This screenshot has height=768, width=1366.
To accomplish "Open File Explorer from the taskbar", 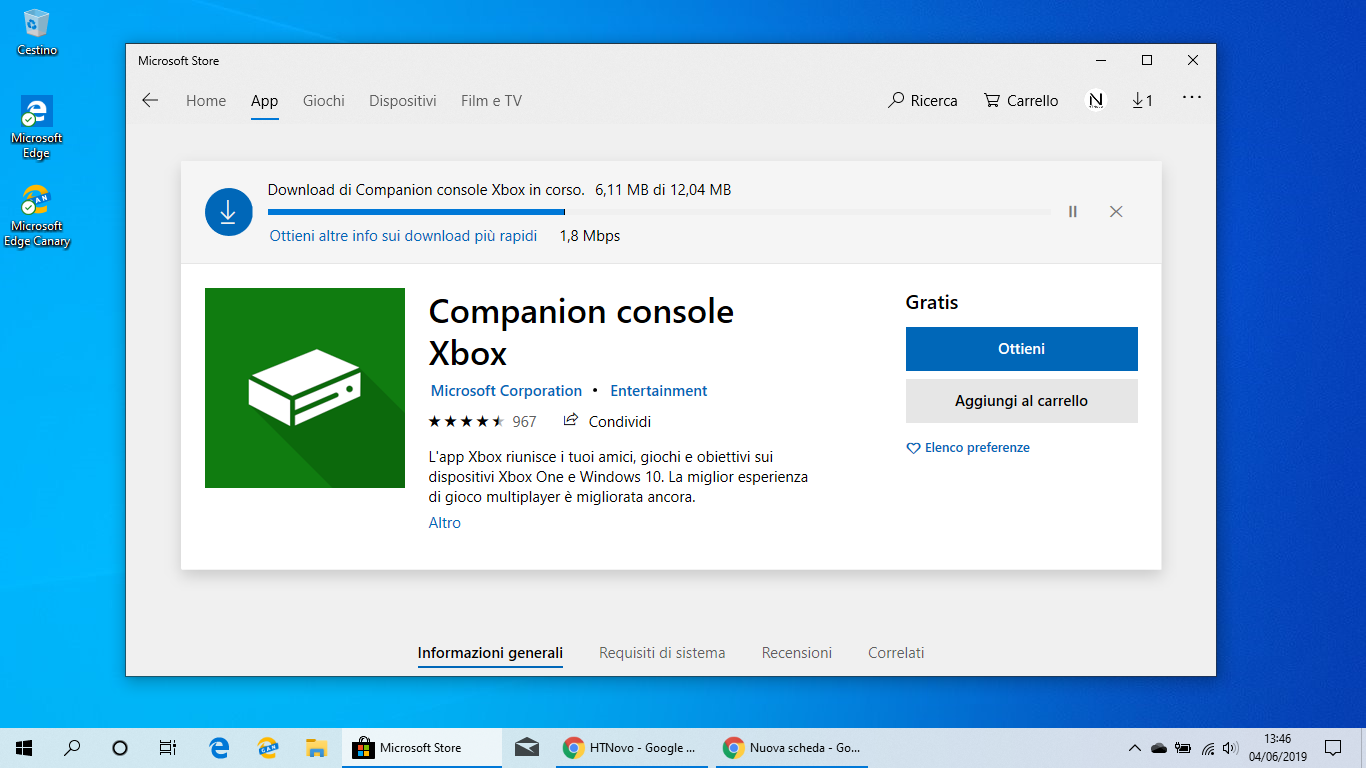I will (317, 747).
